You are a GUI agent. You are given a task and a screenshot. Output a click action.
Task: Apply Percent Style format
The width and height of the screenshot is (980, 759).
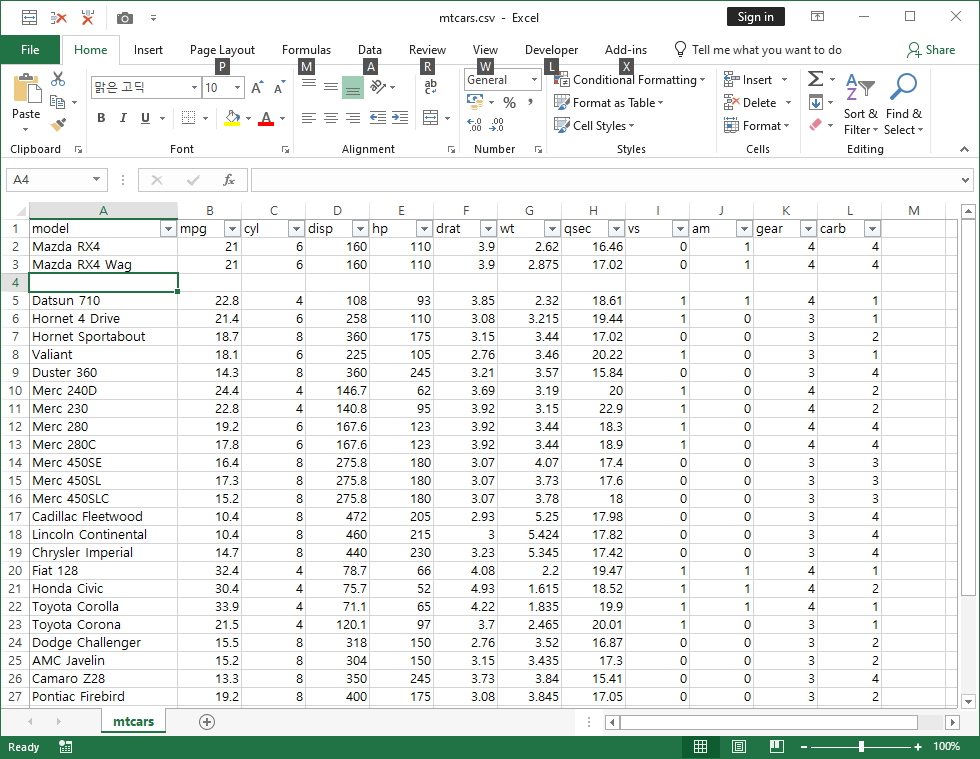pyautogui.click(x=509, y=103)
